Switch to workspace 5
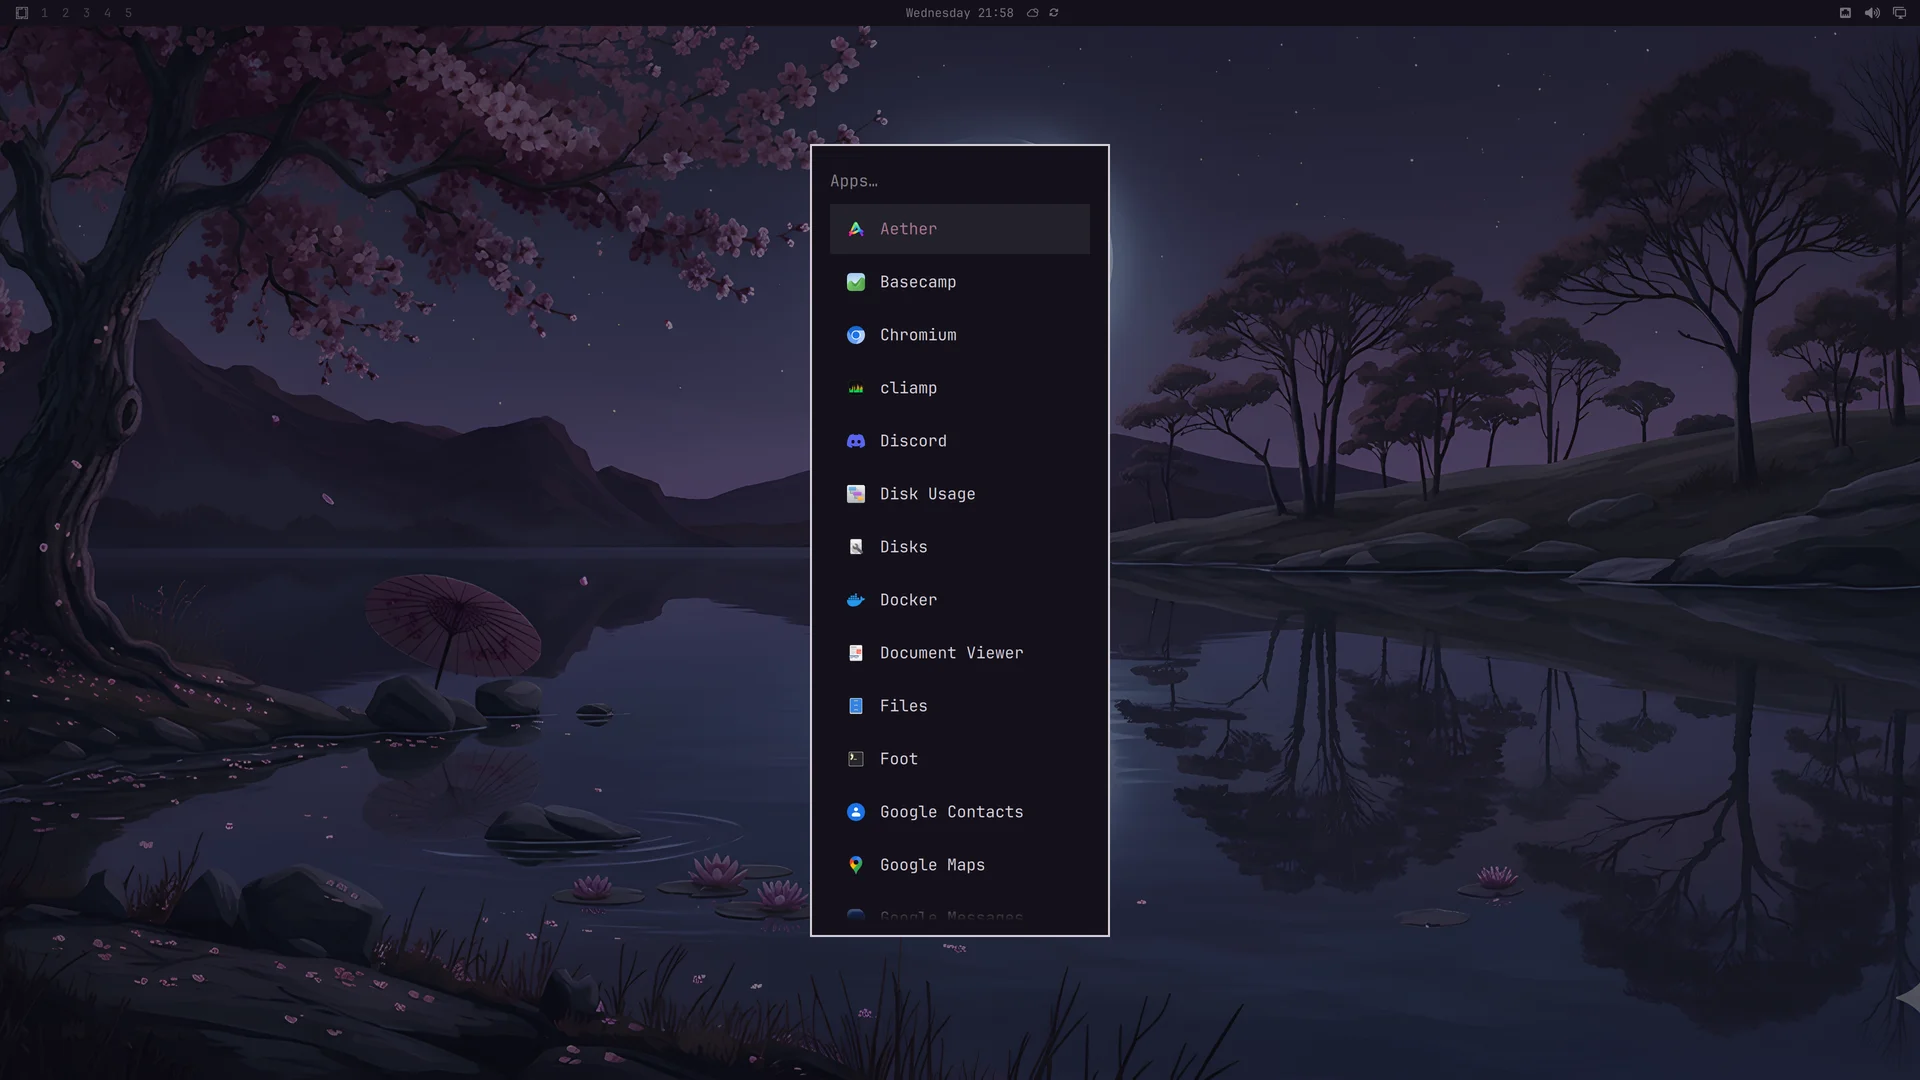This screenshot has height=1080, width=1920. tap(128, 13)
